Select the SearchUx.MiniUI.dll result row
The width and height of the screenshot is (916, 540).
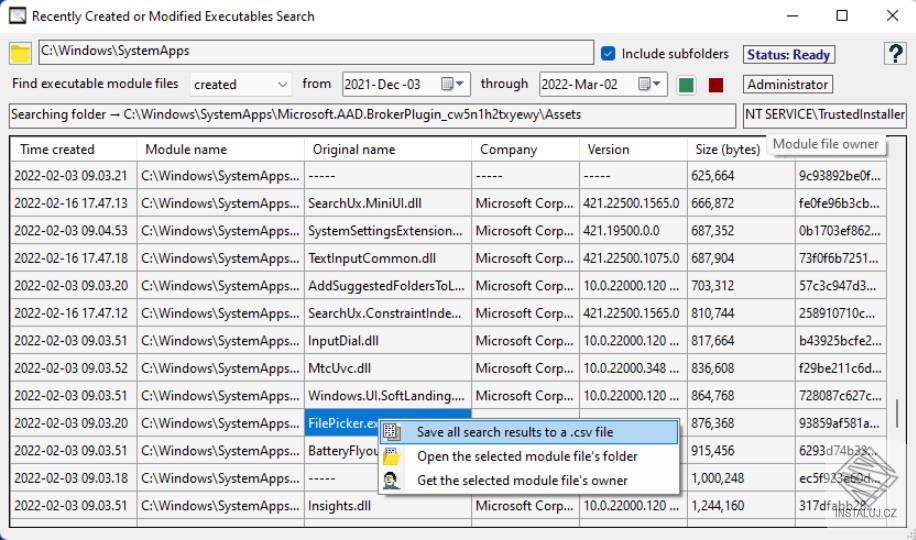coord(447,203)
